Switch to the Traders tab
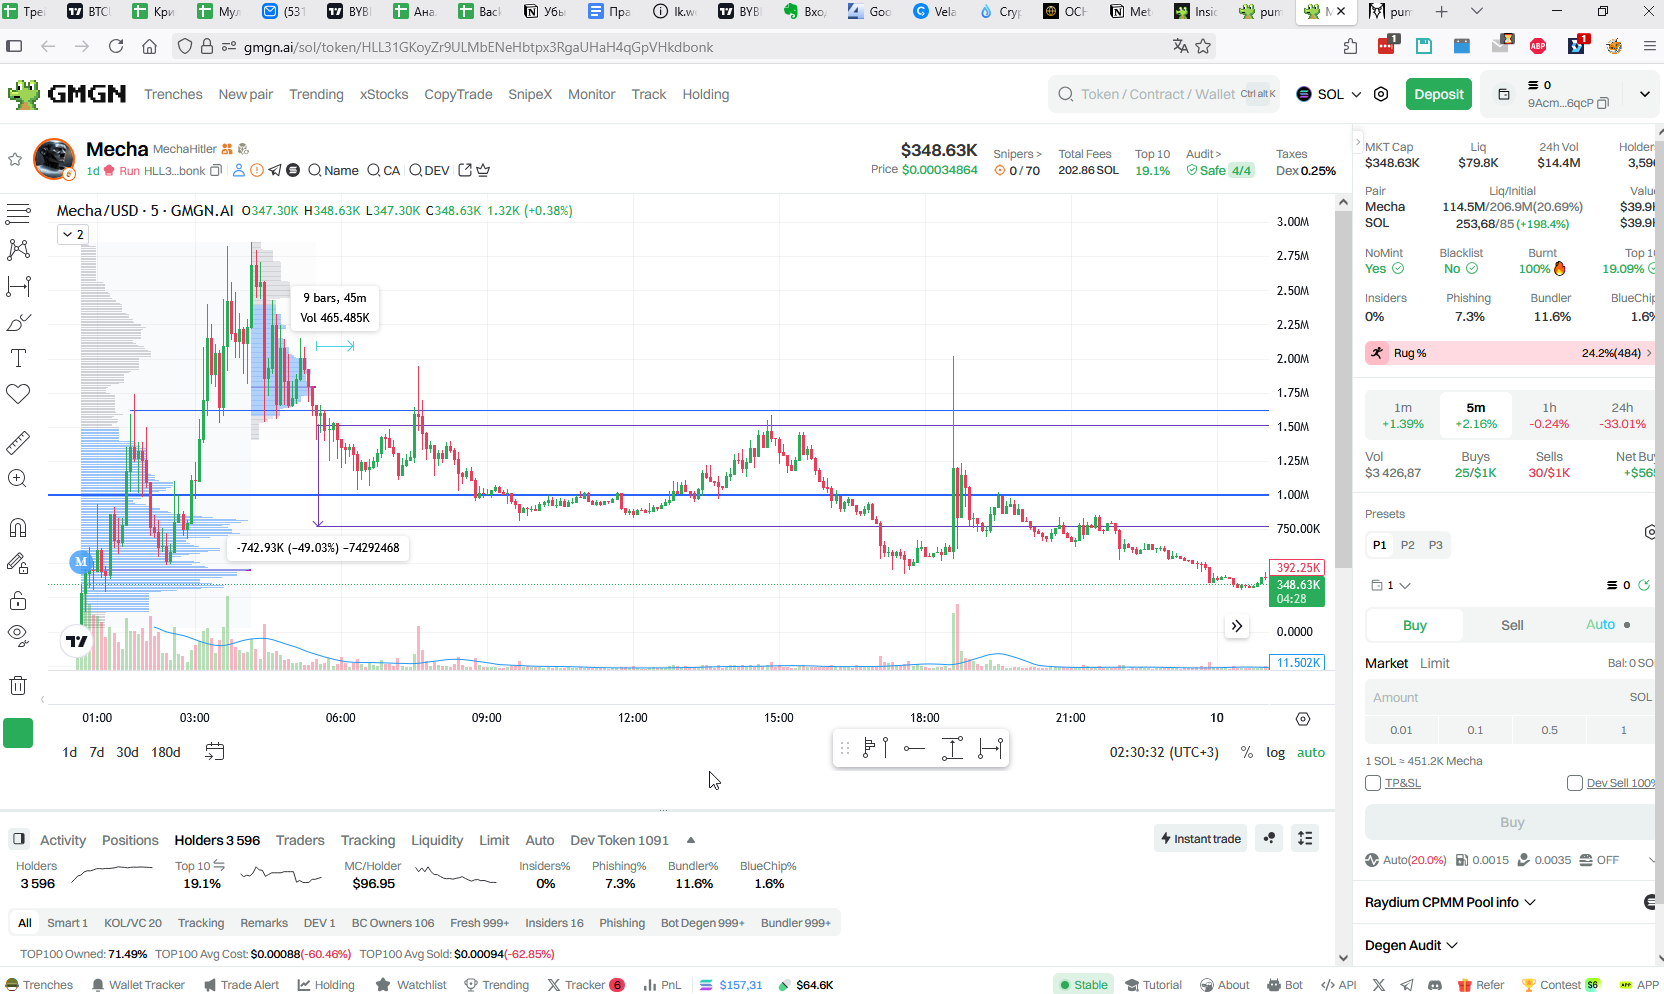 pyautogui.click(x=300, y=840)
